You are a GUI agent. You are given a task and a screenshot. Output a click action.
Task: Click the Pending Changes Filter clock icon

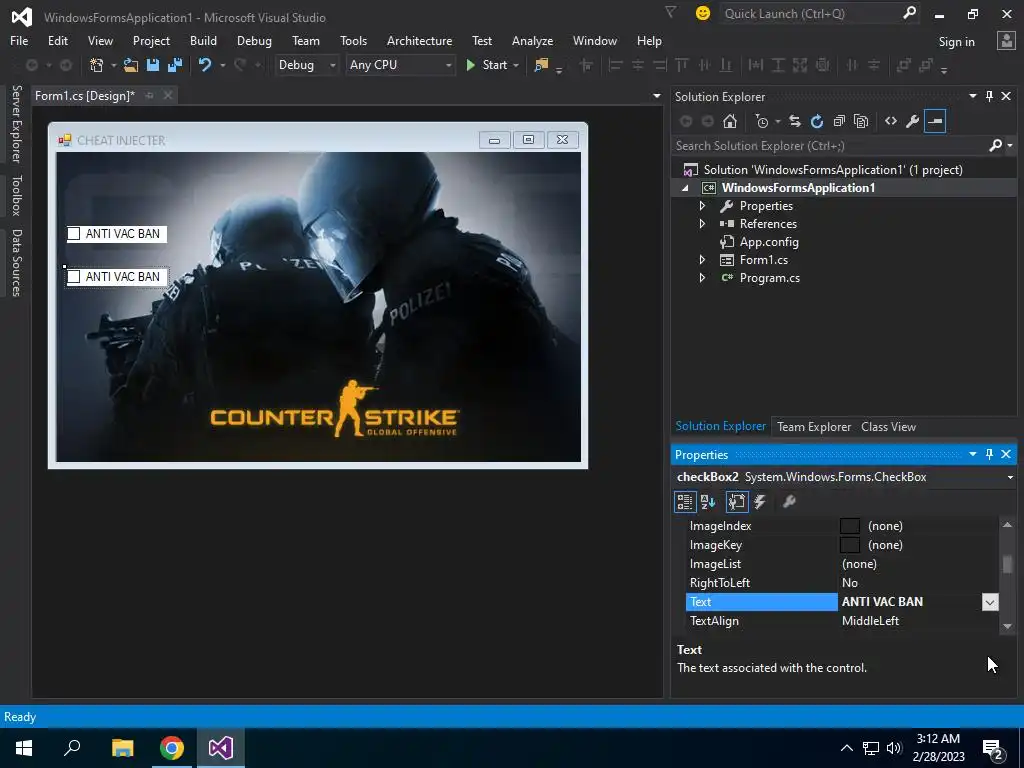pyautogui.click(x=761, y=121)
